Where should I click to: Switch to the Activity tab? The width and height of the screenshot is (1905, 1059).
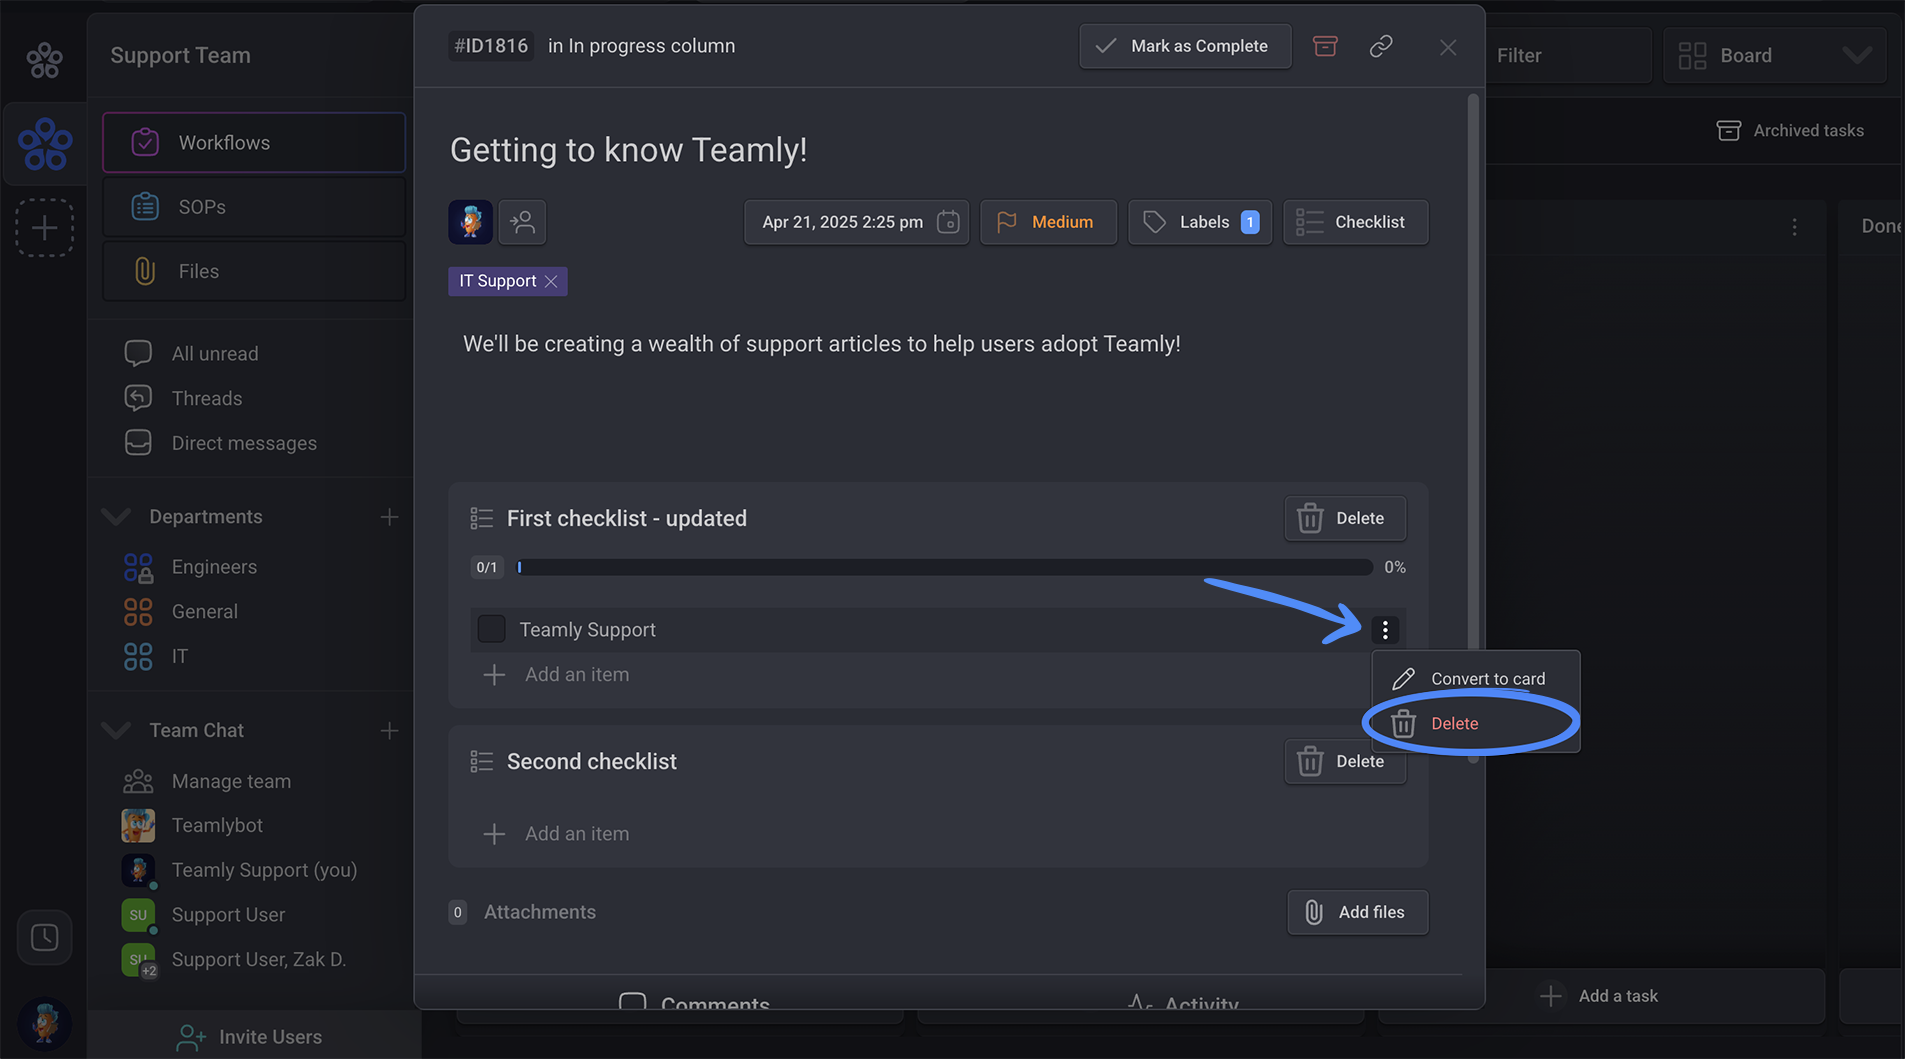point(1183,1003)
